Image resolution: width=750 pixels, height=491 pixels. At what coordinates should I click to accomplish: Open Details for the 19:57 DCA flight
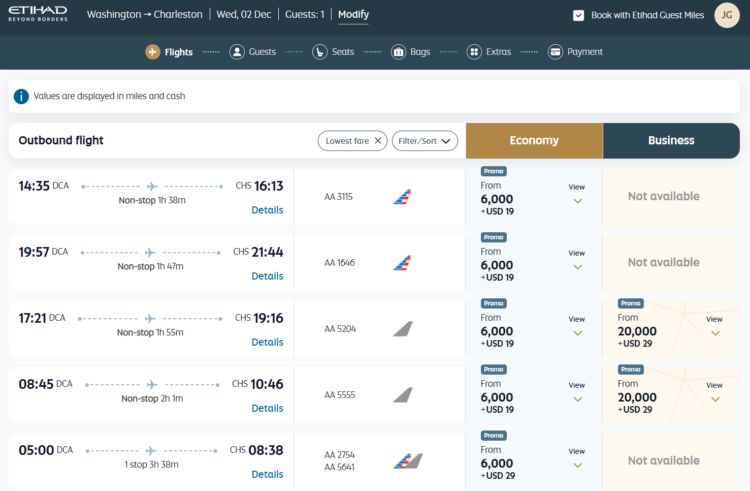tap(267, 276)
